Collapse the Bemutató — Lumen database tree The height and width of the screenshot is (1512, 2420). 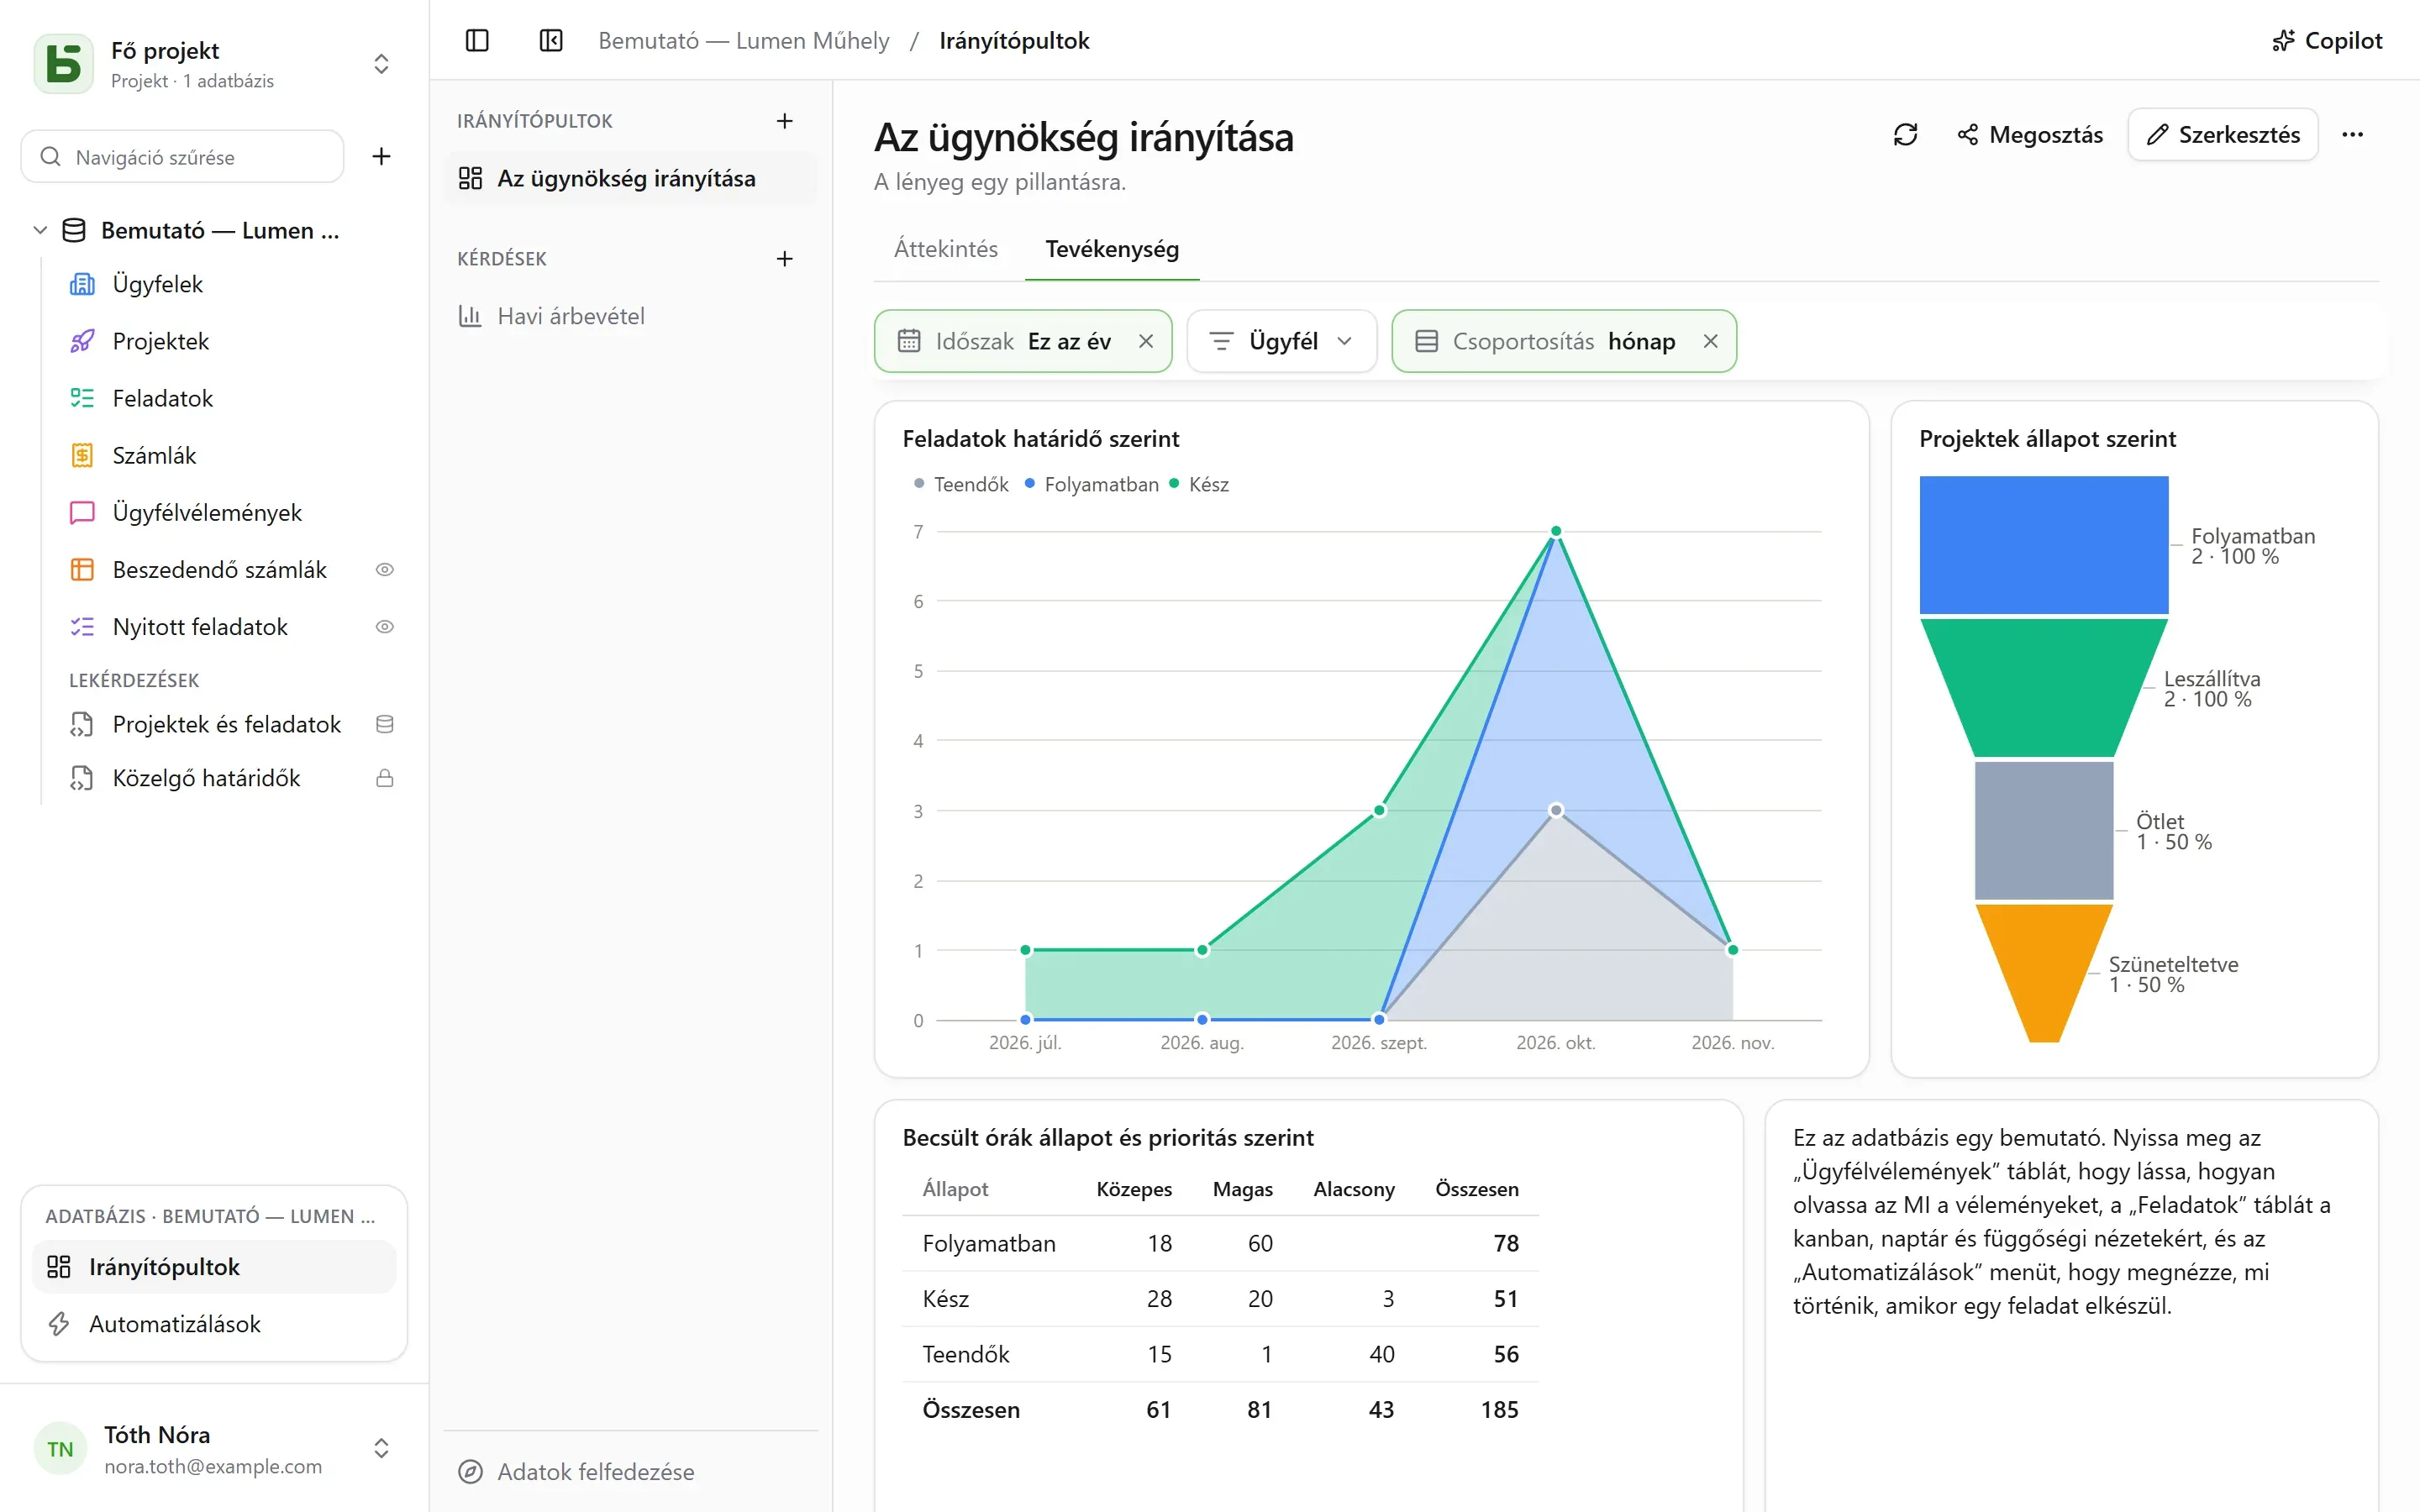[40, 231]
